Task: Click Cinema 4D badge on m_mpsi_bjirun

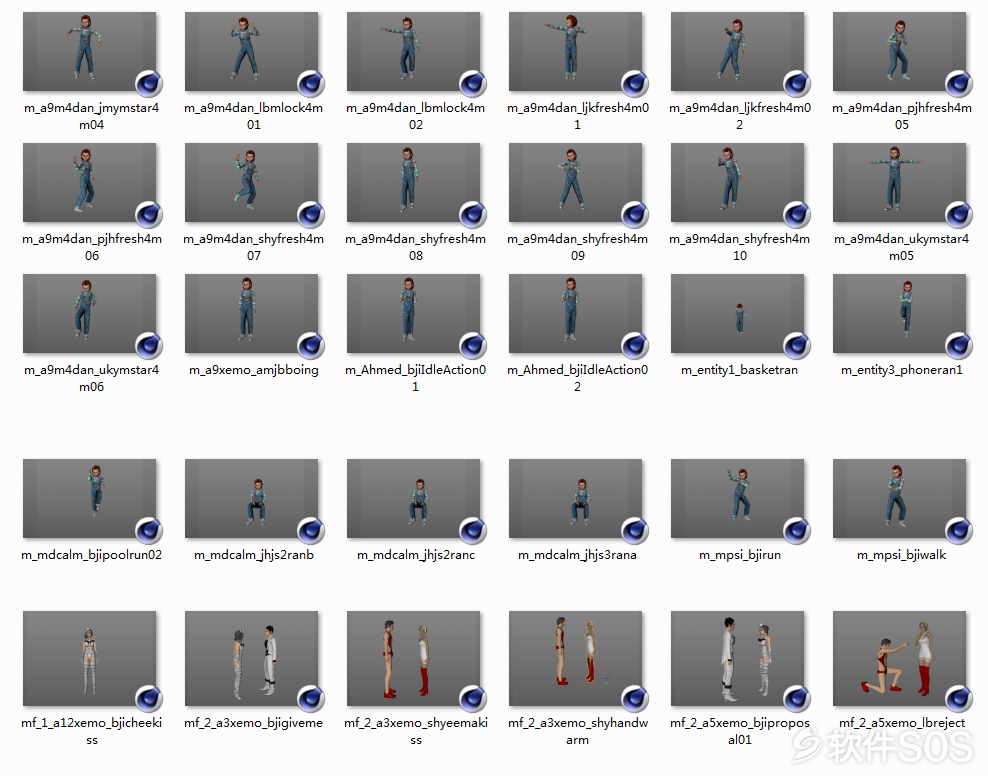Action: point(796,531)
